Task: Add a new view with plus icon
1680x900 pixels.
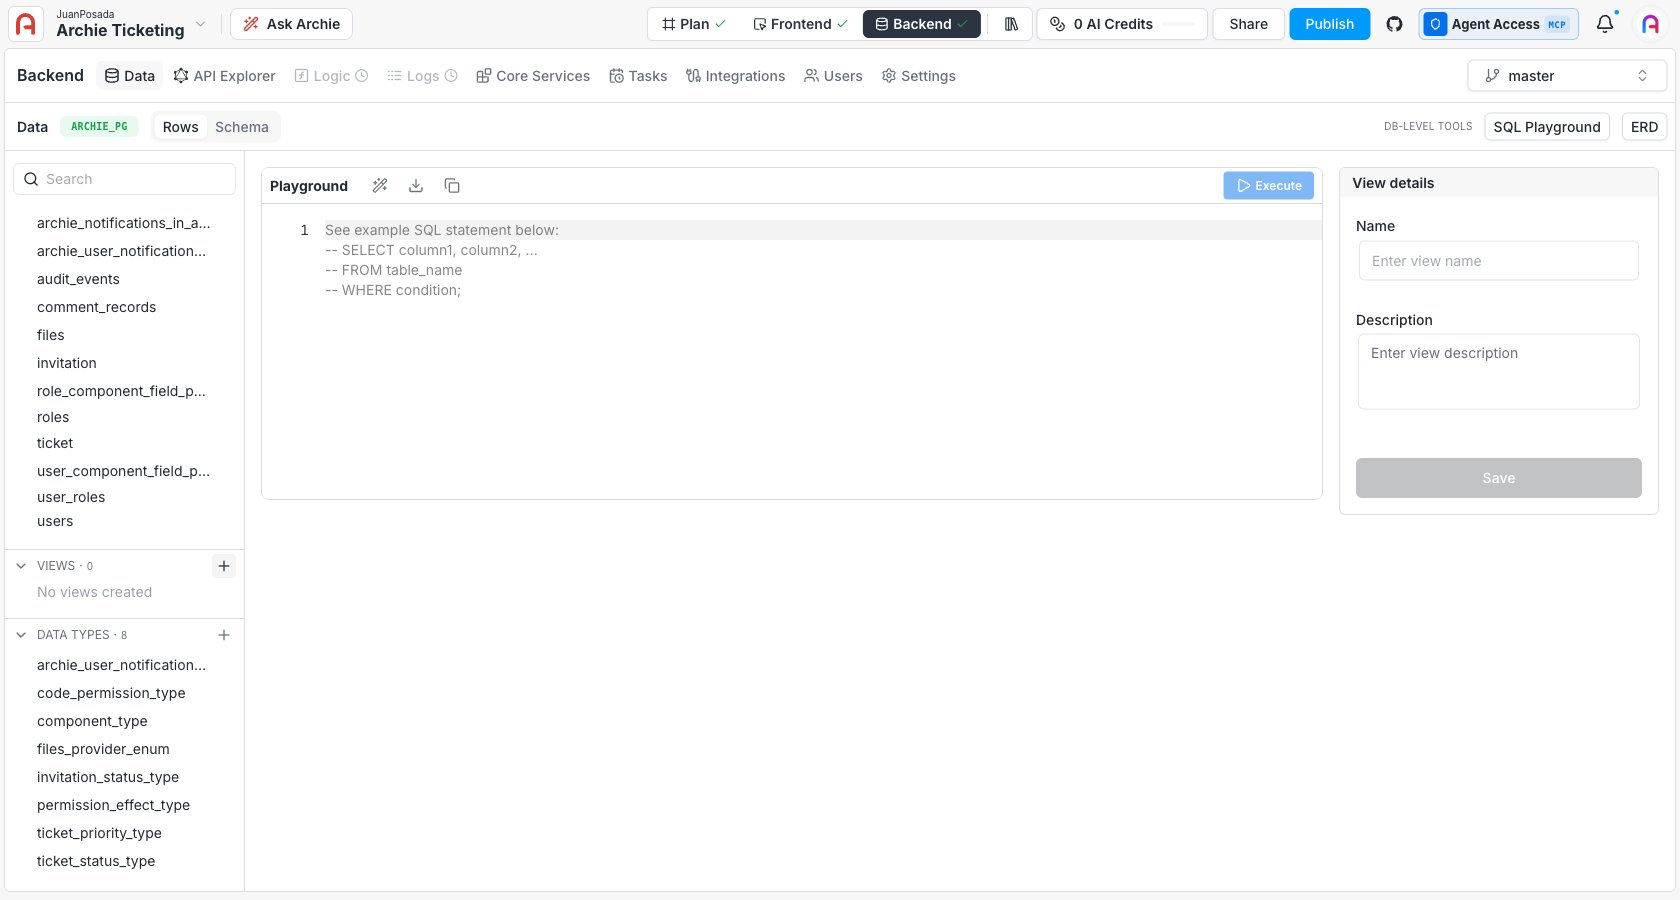Action: (224, 566)
